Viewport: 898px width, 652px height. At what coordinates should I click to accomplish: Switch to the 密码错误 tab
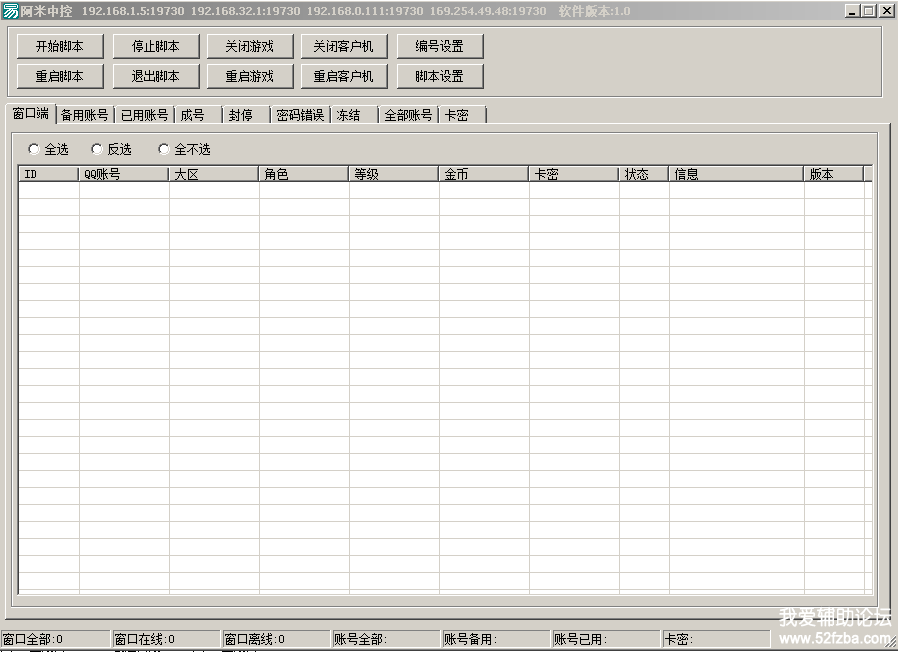(x=300, y=116)
